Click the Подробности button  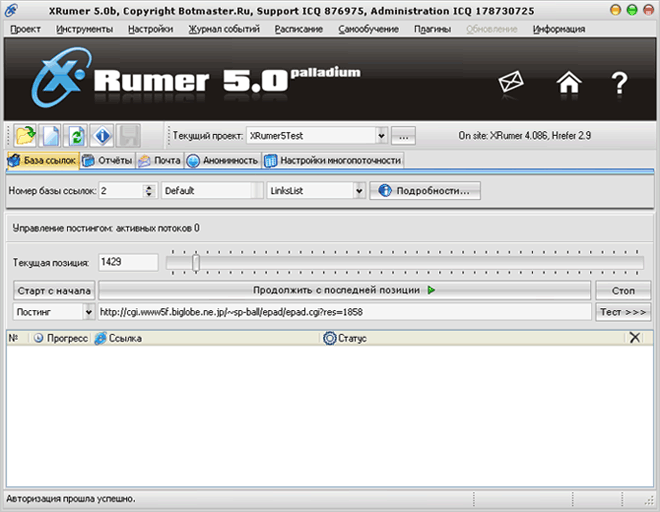(425, 191)
